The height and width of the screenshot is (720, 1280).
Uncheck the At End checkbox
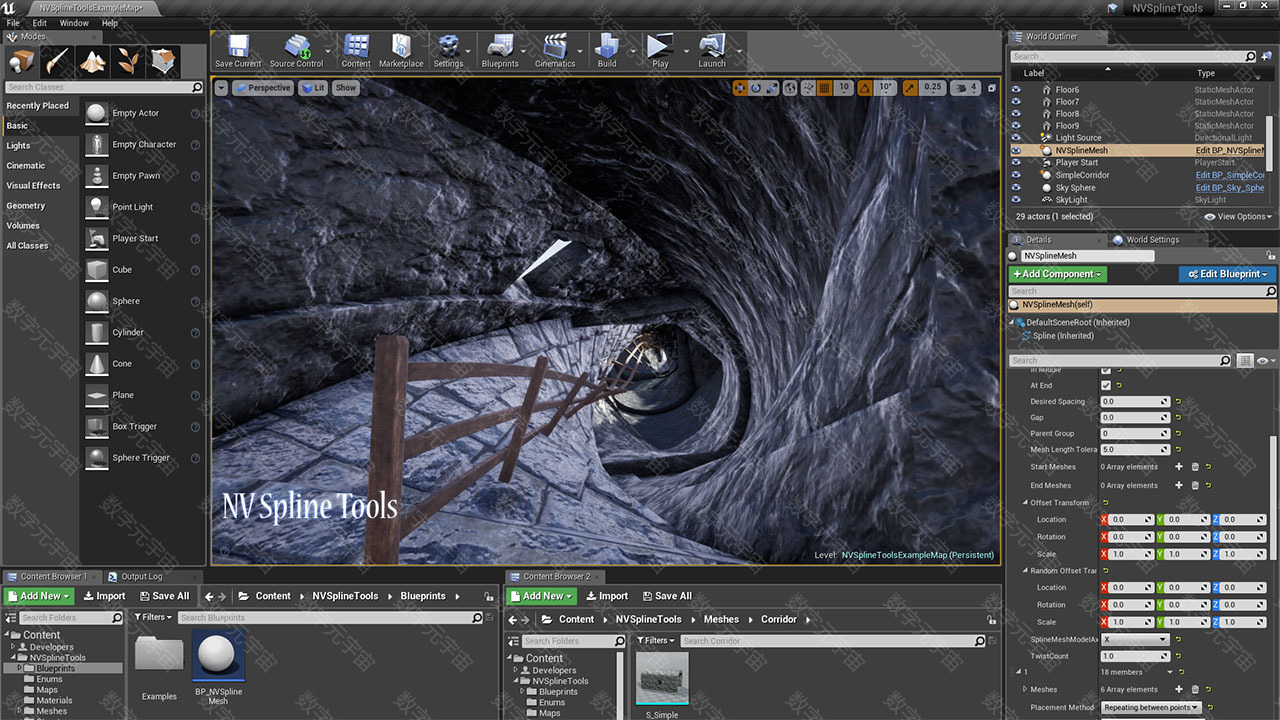pos(1106,385)
